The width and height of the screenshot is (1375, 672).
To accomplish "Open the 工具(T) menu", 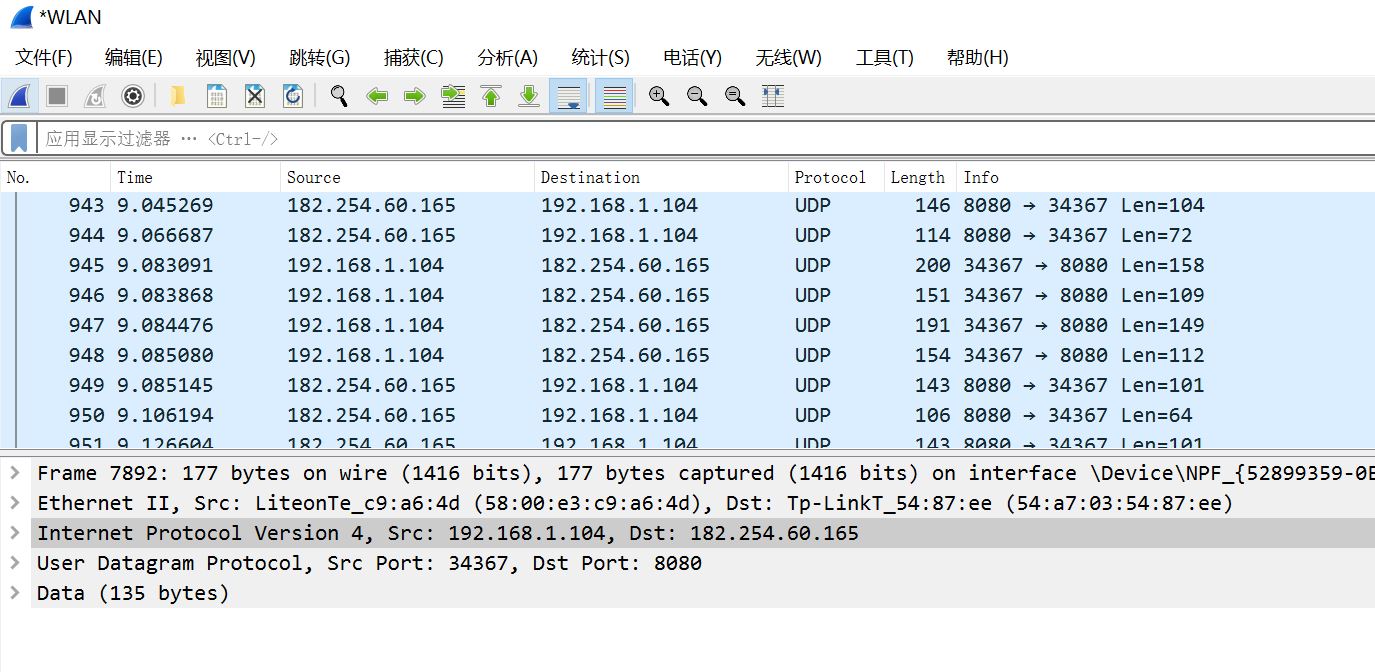I will pyautogui.click(x=884, y=58).
